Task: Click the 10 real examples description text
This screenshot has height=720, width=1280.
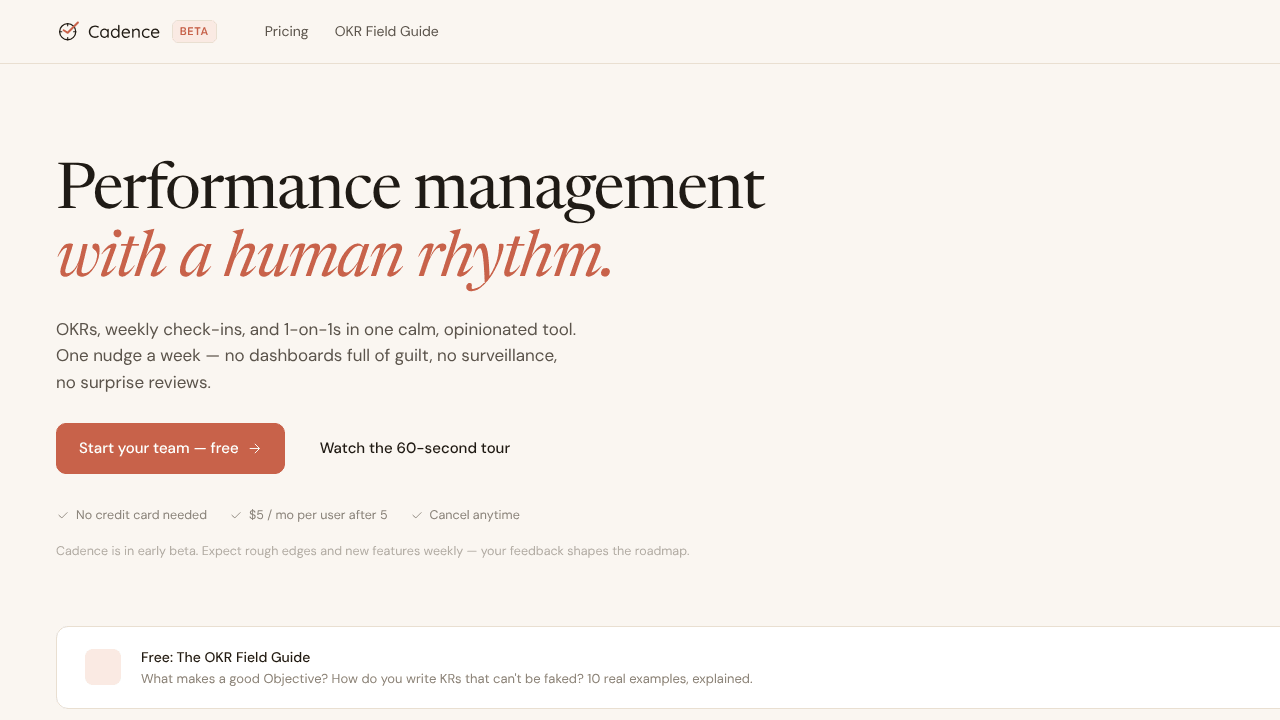Action: [446, 679]
